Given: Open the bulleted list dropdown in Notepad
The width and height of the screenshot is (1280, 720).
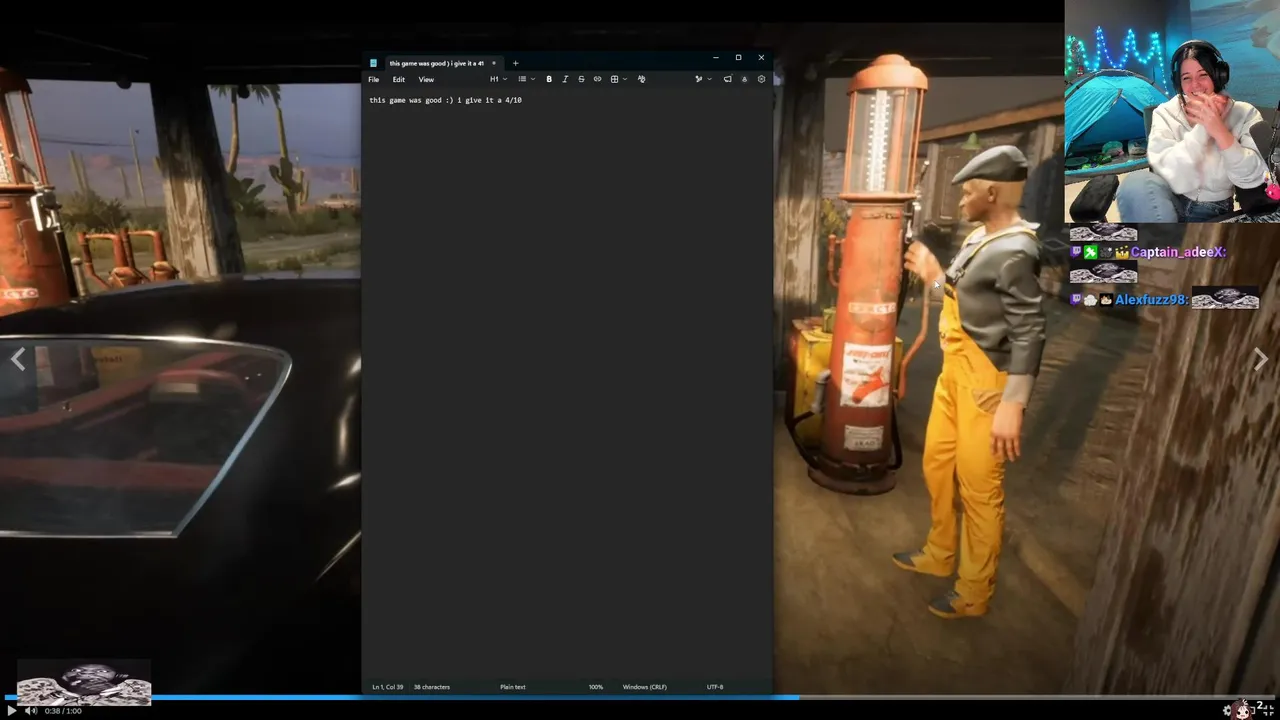Looking at the screenshot, I should [526, 79].
